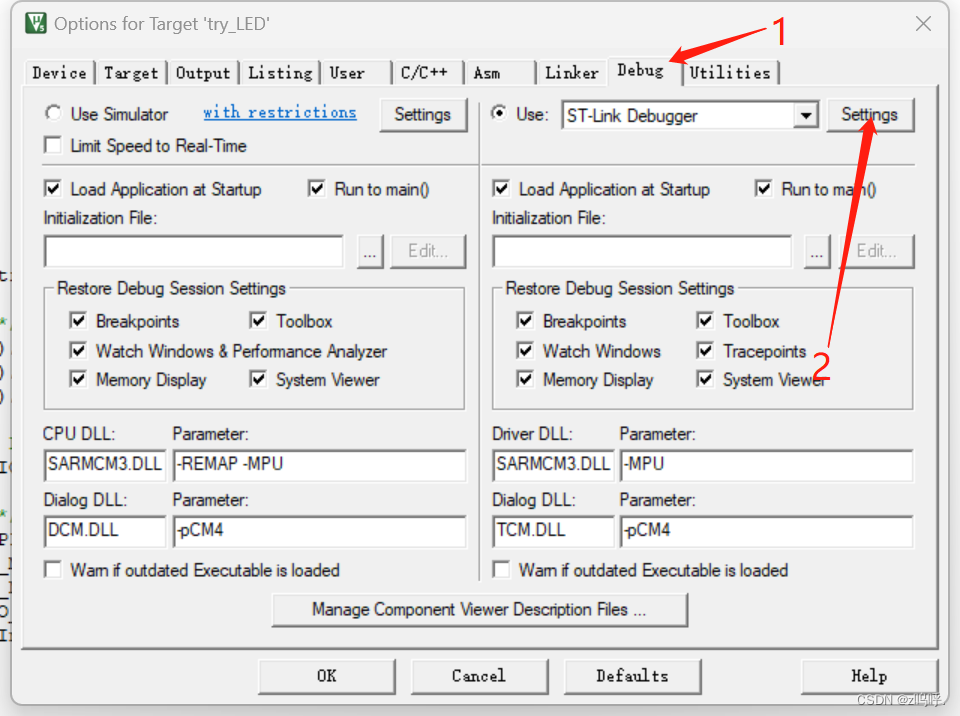
Task: Click the DCM.DLL dialog DLL field
Action: pyautogui.click(x=105, y=530)
